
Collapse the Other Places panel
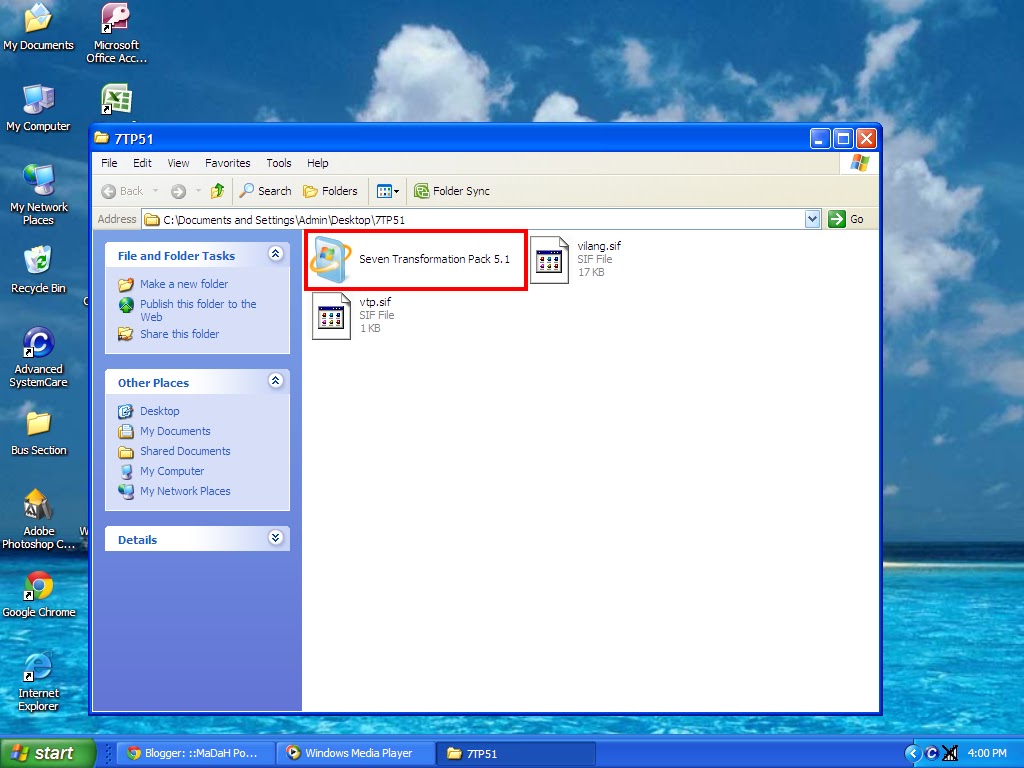pos(276,381)
